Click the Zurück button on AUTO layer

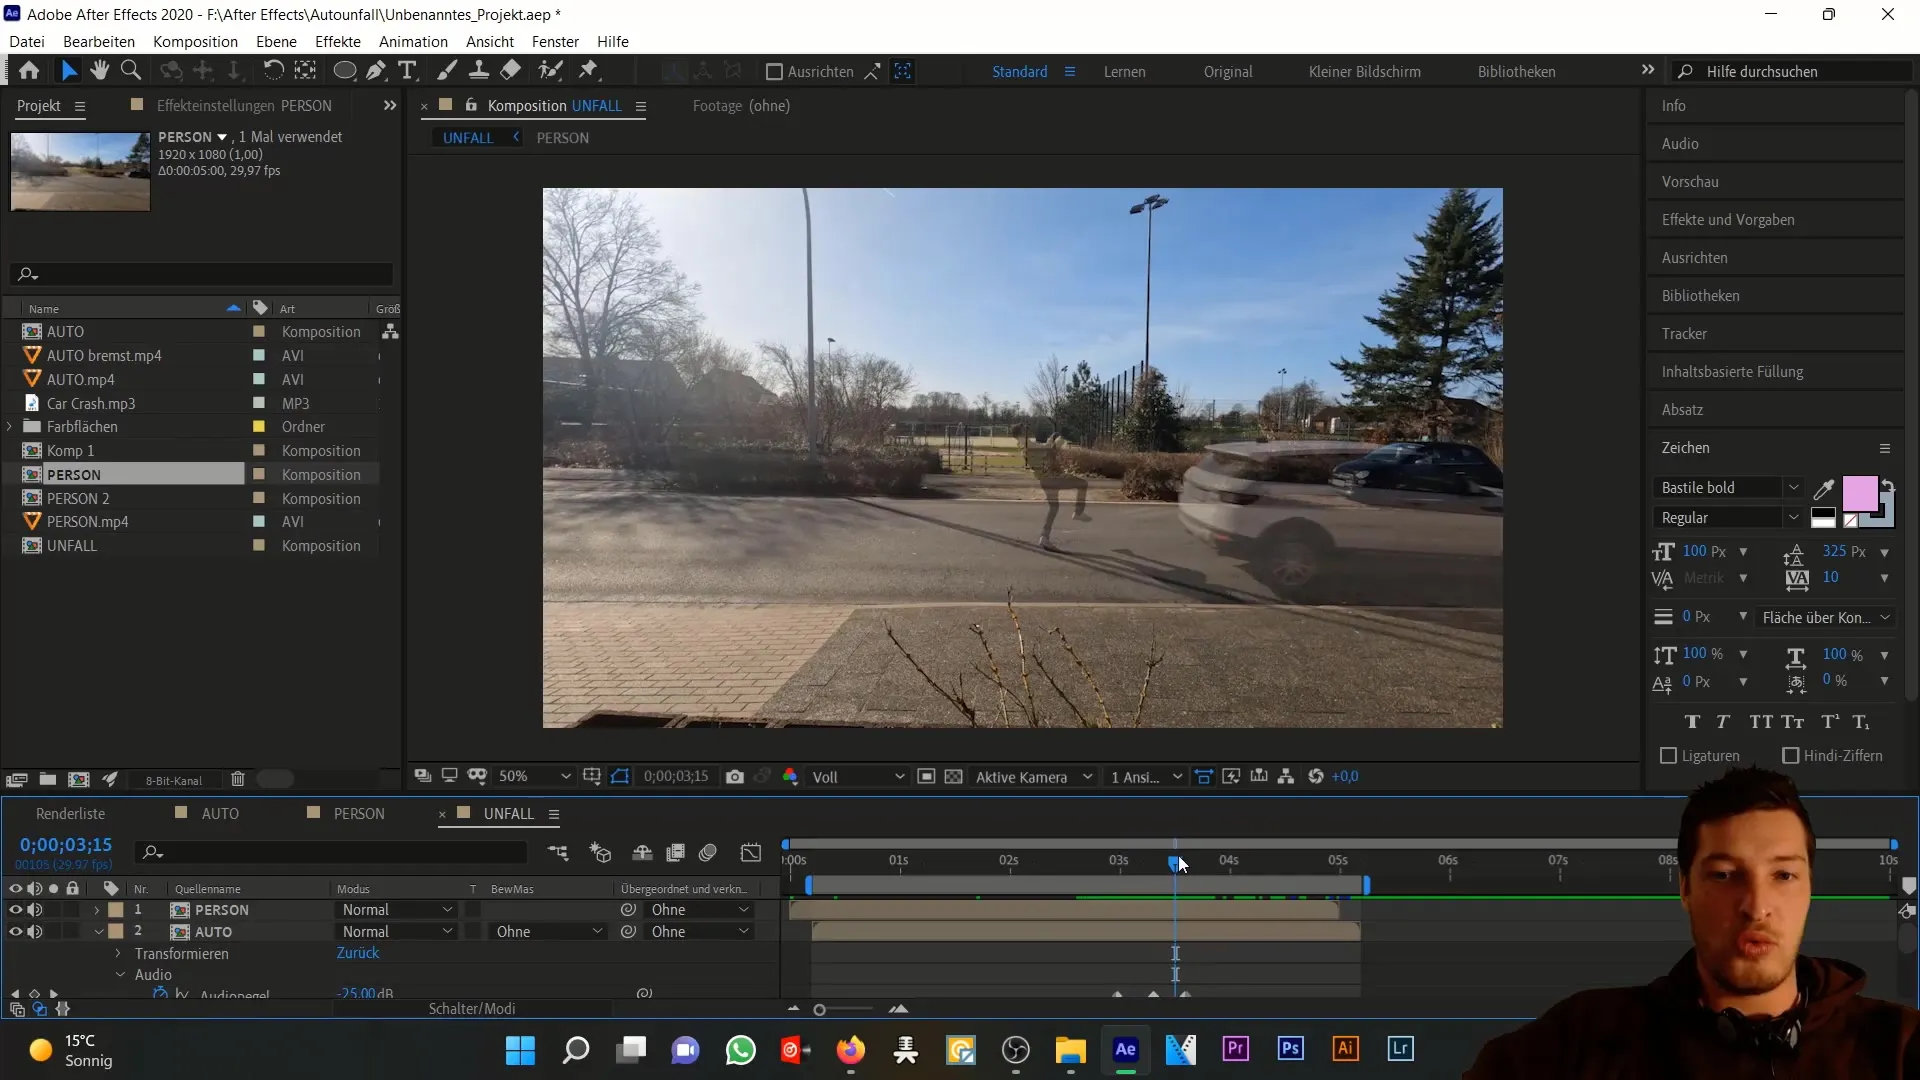357,953
